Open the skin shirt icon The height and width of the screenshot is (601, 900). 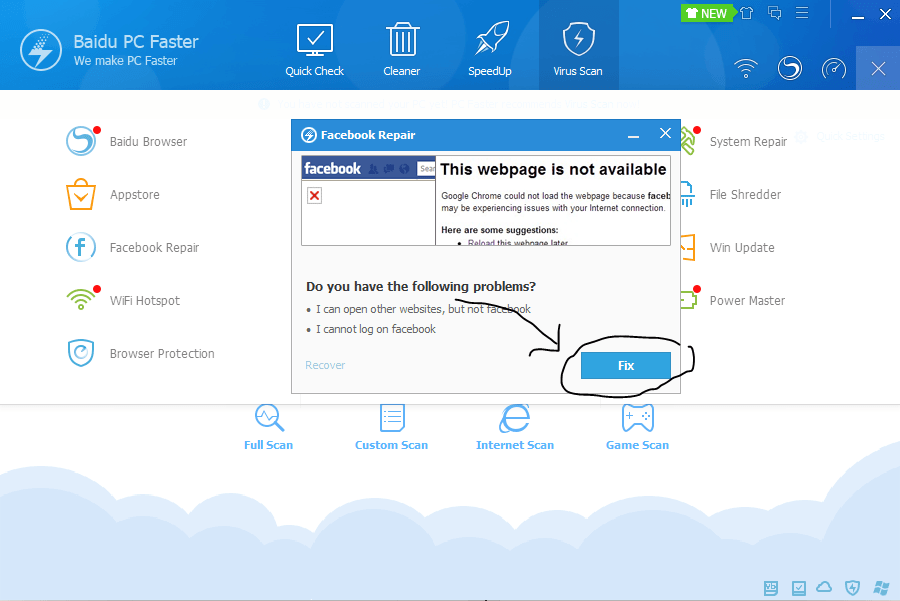pos(746,13)
